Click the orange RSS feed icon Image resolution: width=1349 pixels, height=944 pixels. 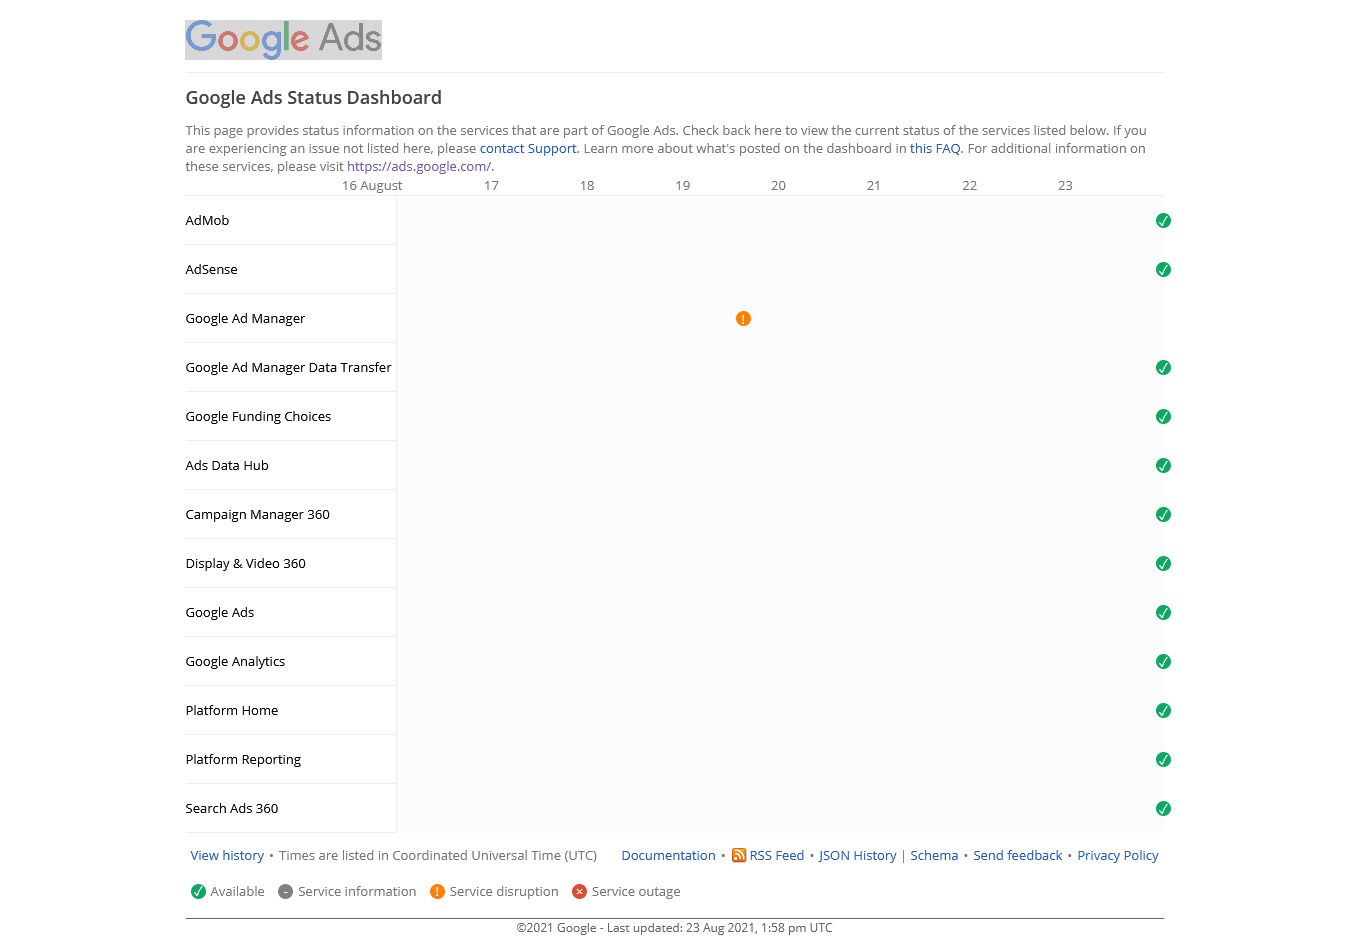tap(739, 855)
